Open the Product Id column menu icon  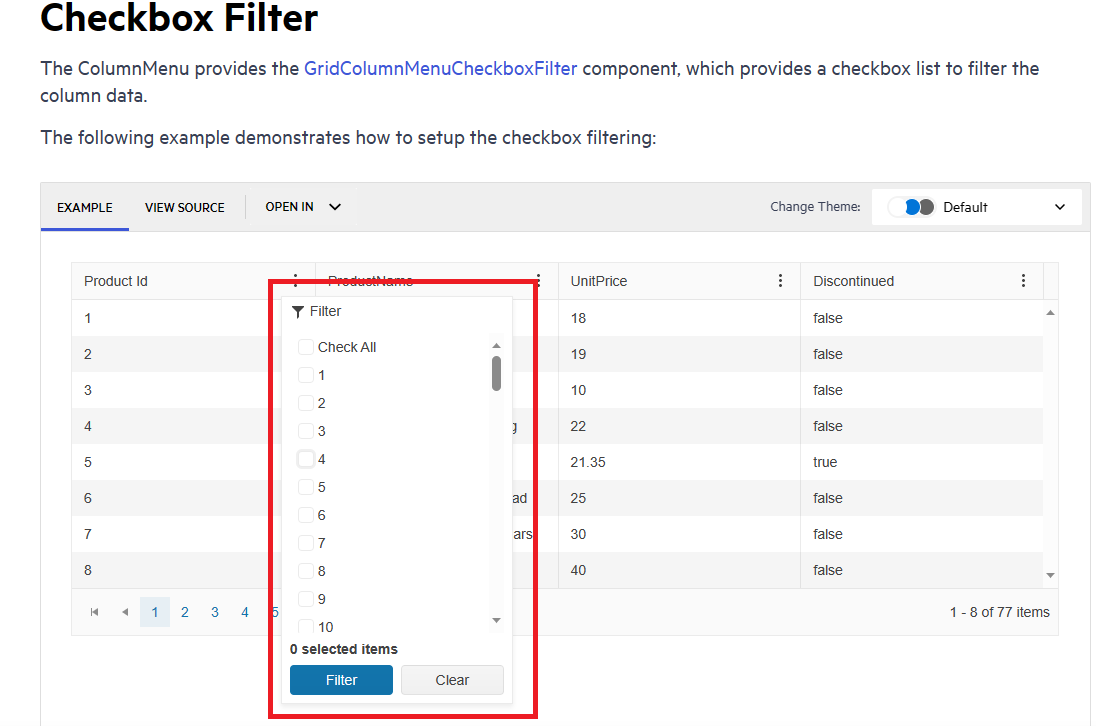(x=295, y=281)
